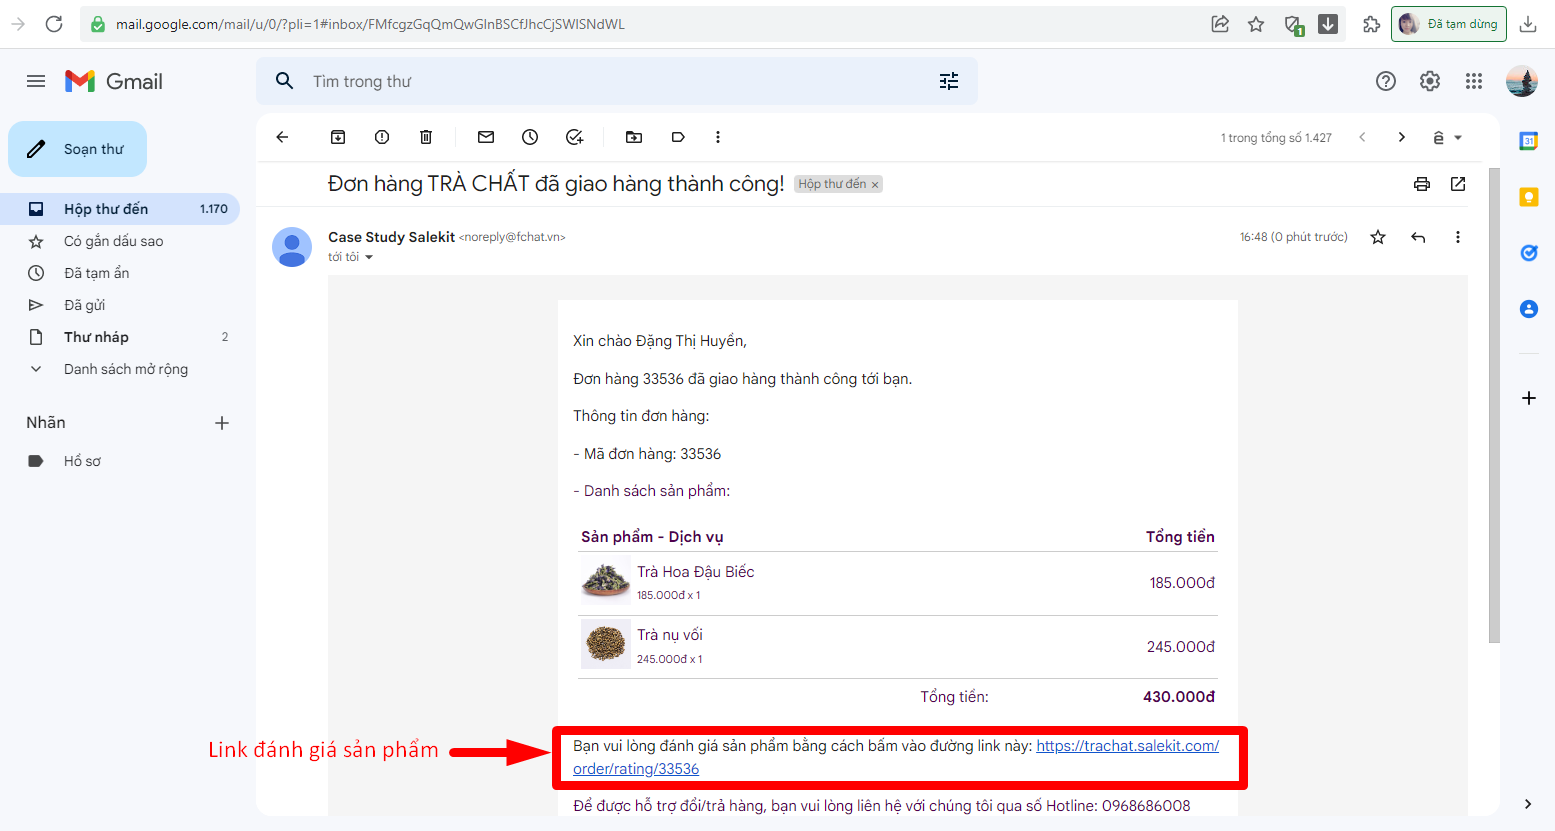This screenshot has height=831, width=1555.
Task: Snooze this email with the clock icon
Action: point(530,137)
